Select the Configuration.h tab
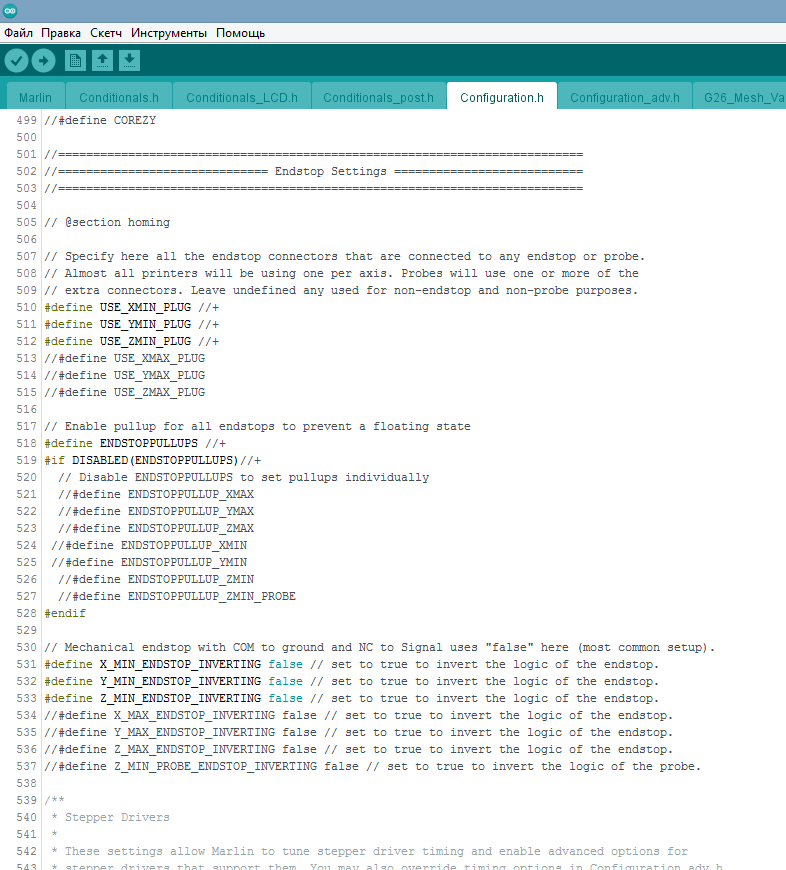The height and width of the screenshot is (870, 786). point(501,98)
